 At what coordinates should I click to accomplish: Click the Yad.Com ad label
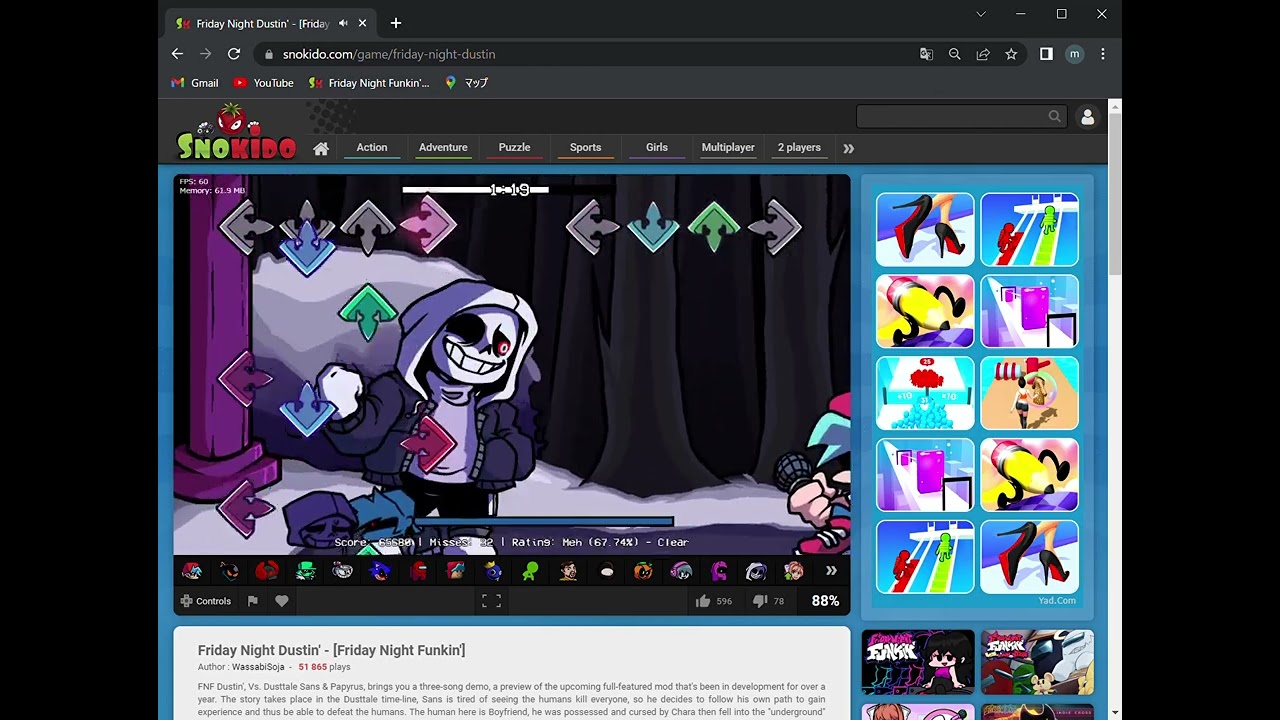pyautogui.click(x=1057, y=601)
